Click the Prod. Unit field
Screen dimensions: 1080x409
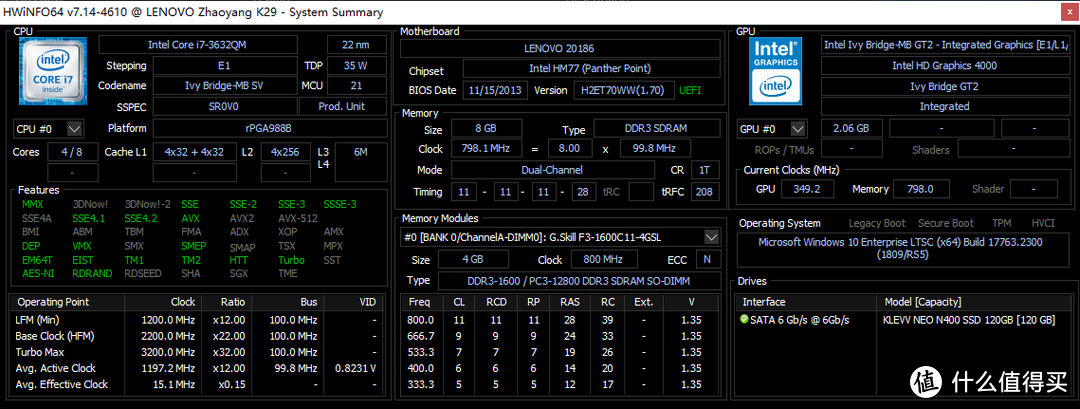coord(342,107)
